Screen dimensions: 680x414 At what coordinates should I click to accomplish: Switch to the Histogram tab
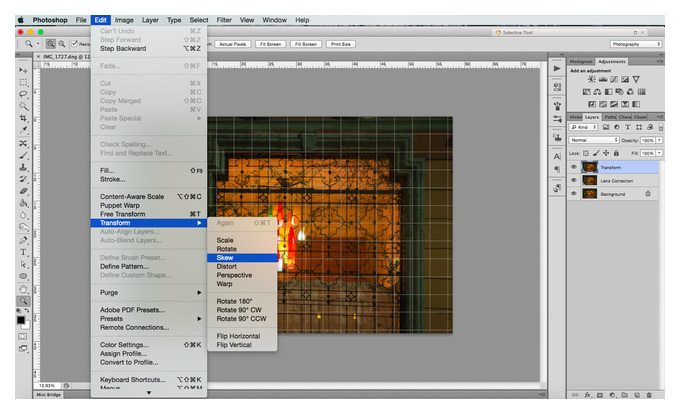pos(581,62)
